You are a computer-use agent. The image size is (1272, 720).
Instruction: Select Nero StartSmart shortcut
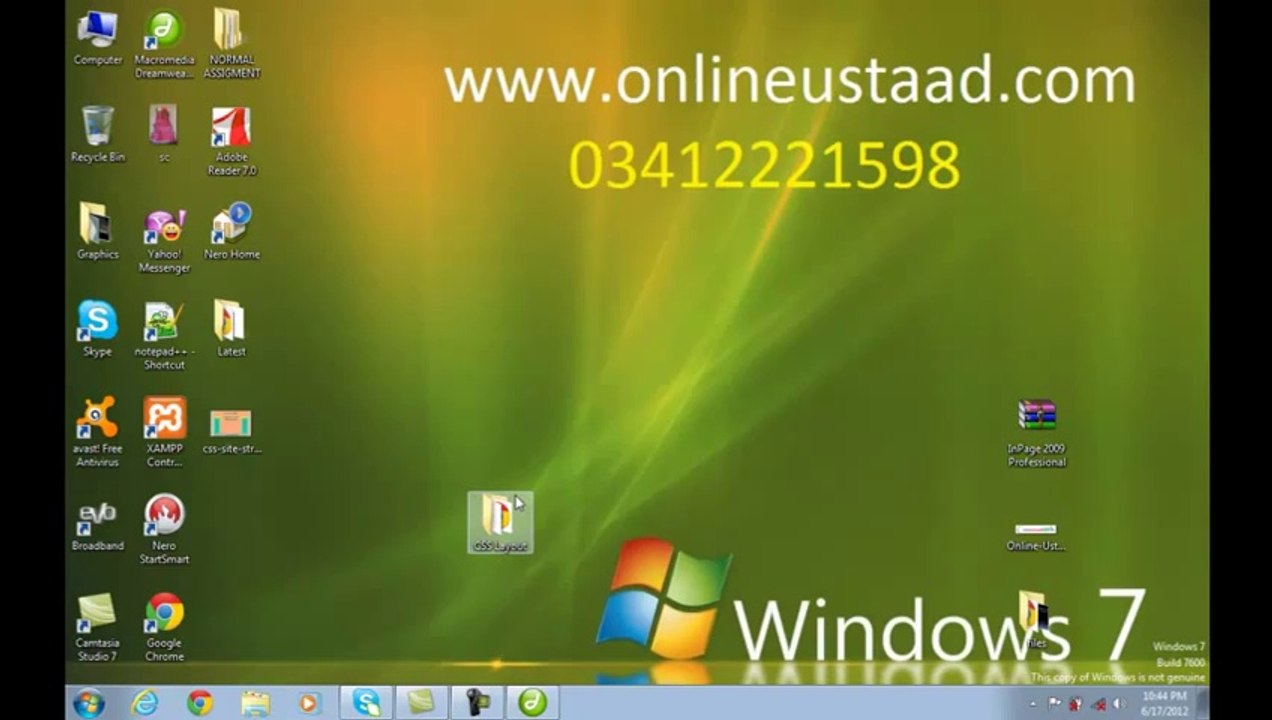coord(164,529)
